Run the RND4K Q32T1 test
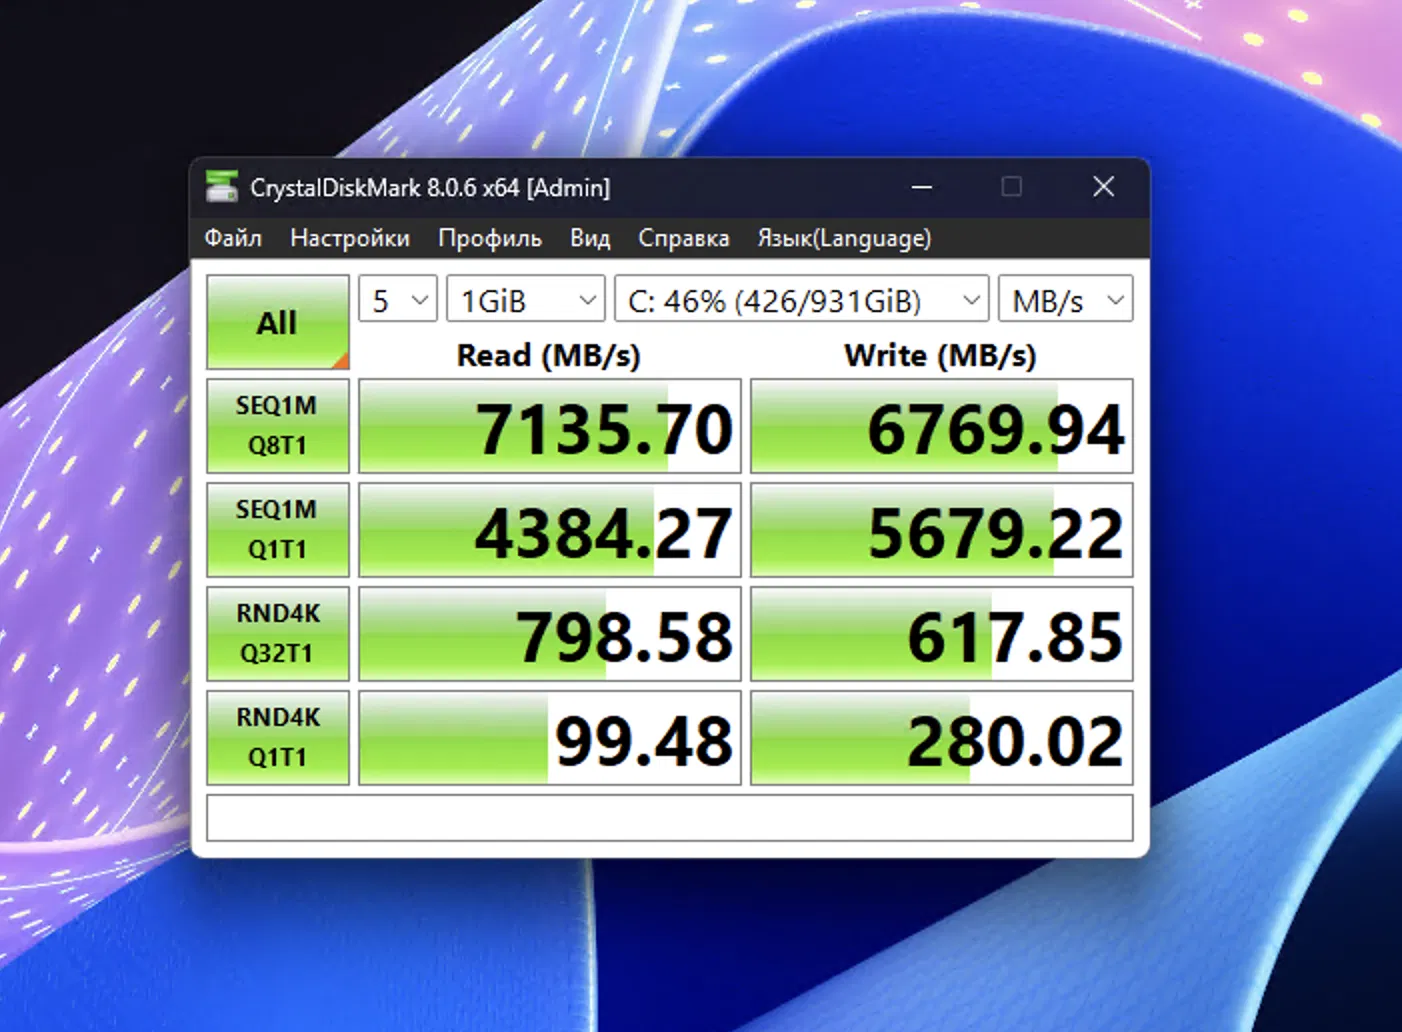The image size is (1402, 1032). pyautogui.click(x=278, y=634)
